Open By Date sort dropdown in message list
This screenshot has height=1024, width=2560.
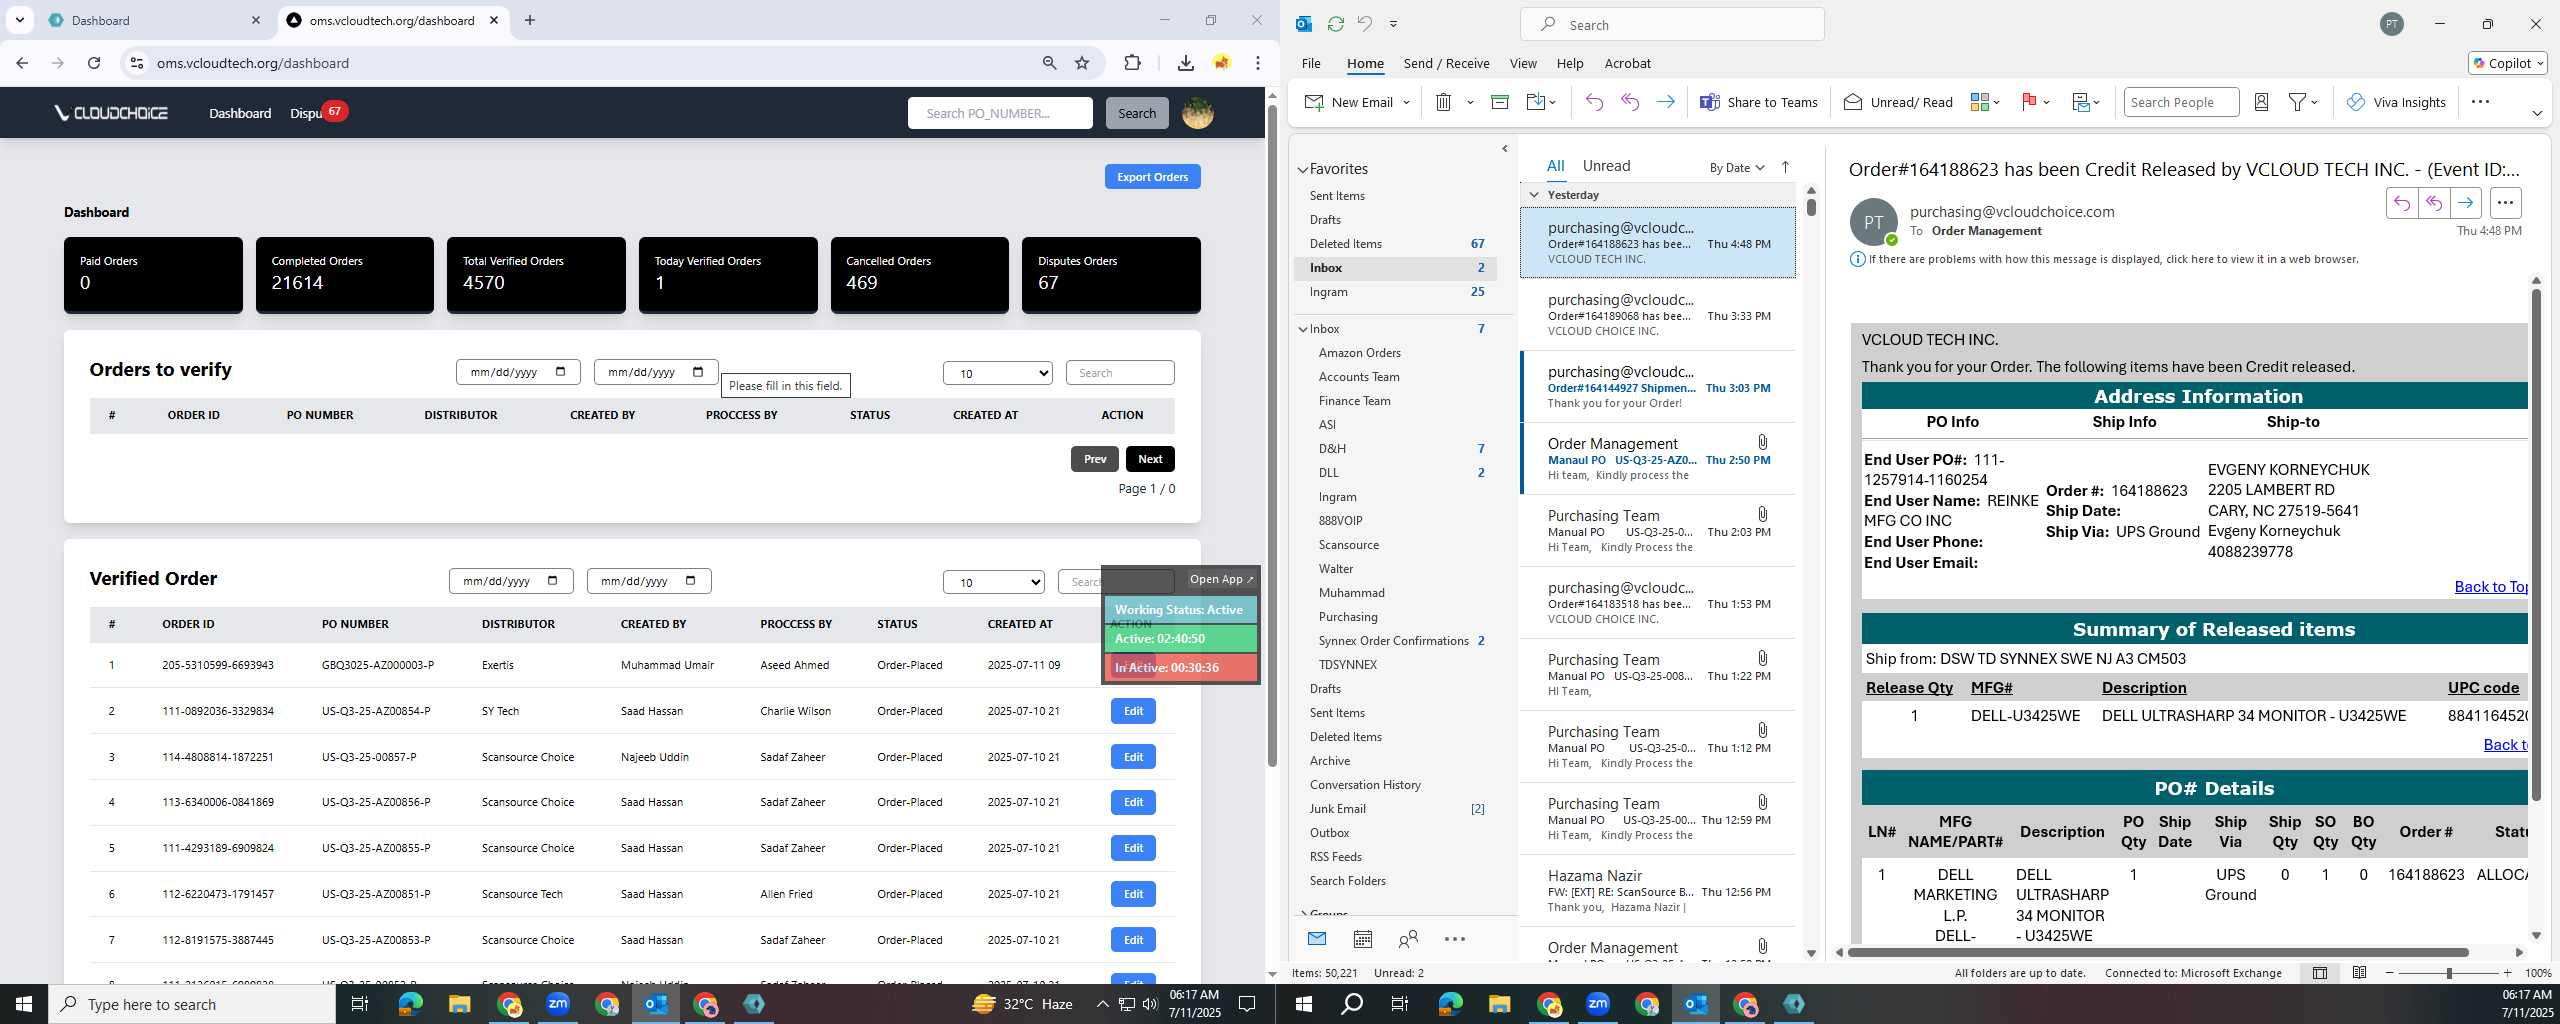tap(1737, 167)
